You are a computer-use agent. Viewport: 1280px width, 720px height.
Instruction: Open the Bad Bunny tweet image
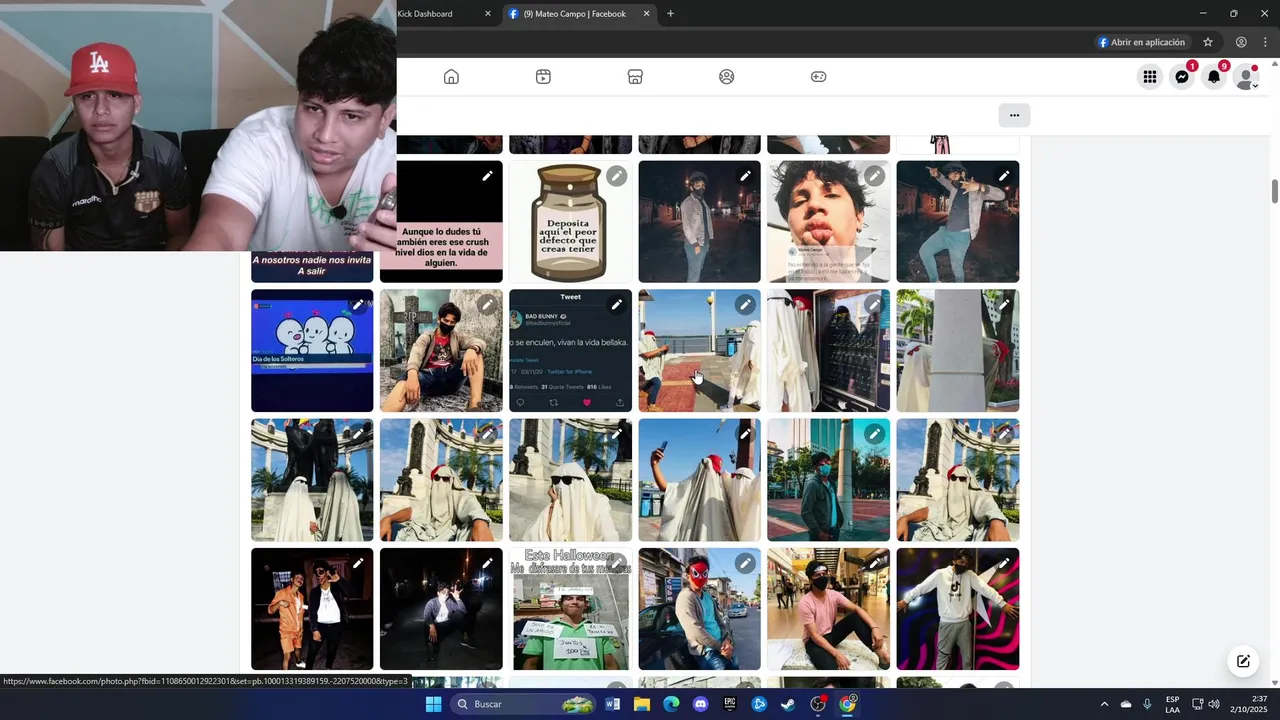(x=570, y=351)
